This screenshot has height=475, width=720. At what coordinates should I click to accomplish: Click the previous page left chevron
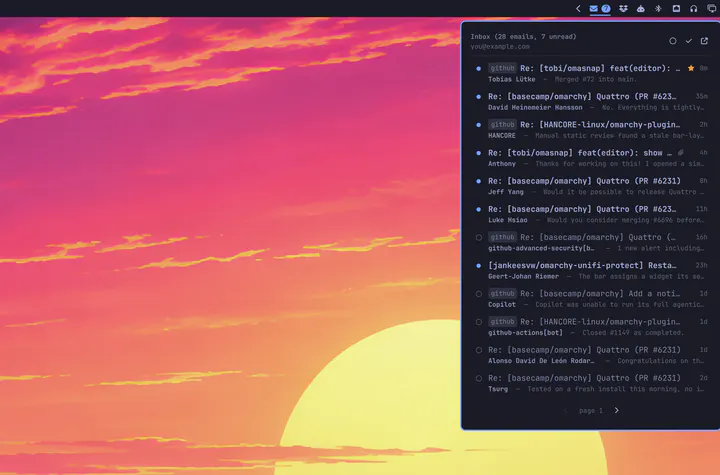[x=566, y=410]
